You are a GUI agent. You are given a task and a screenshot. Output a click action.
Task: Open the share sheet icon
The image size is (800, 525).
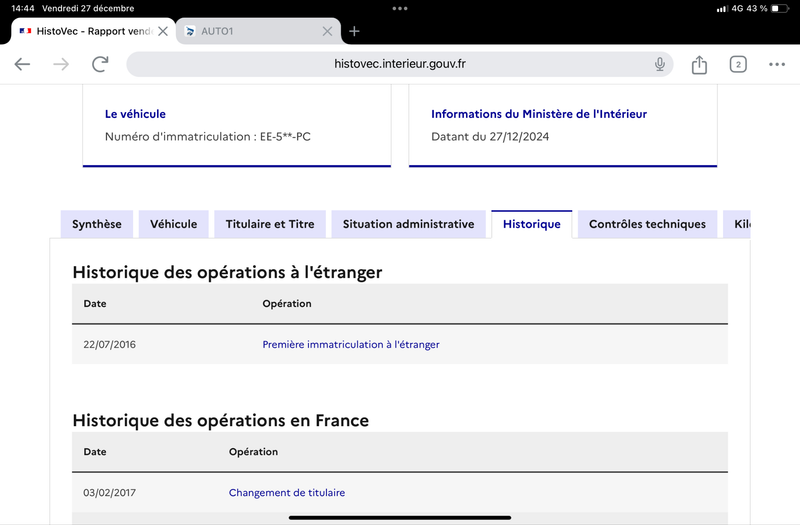pyautogui.click(x=699, y=64)
